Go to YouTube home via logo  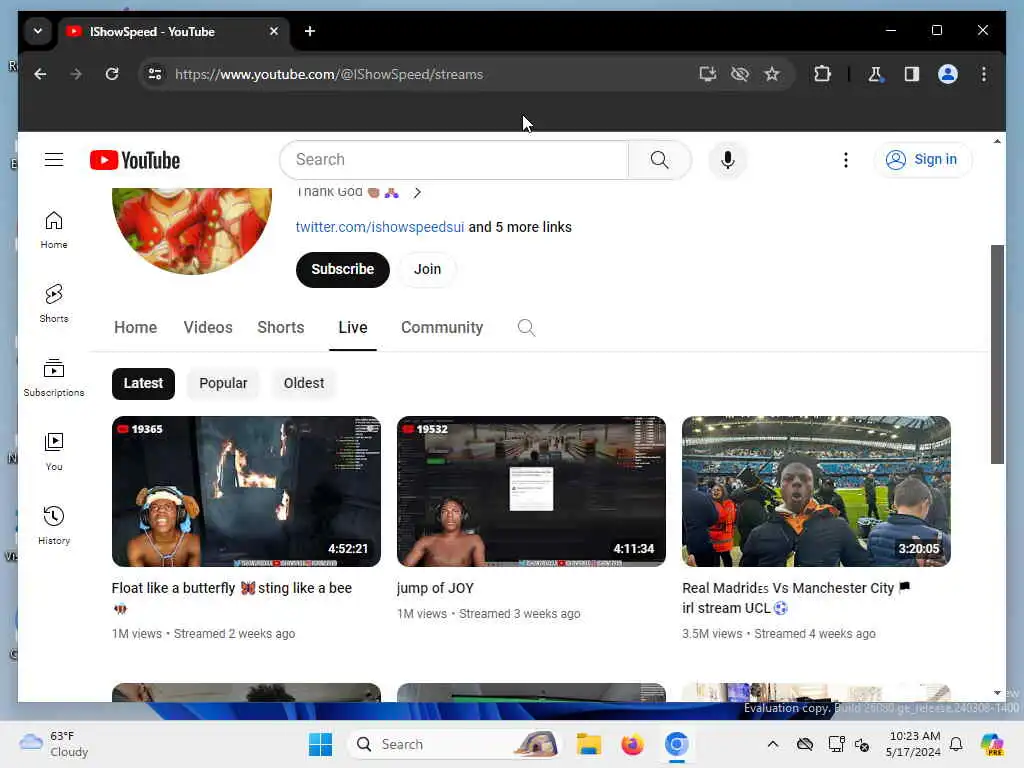tap(135, 160)
